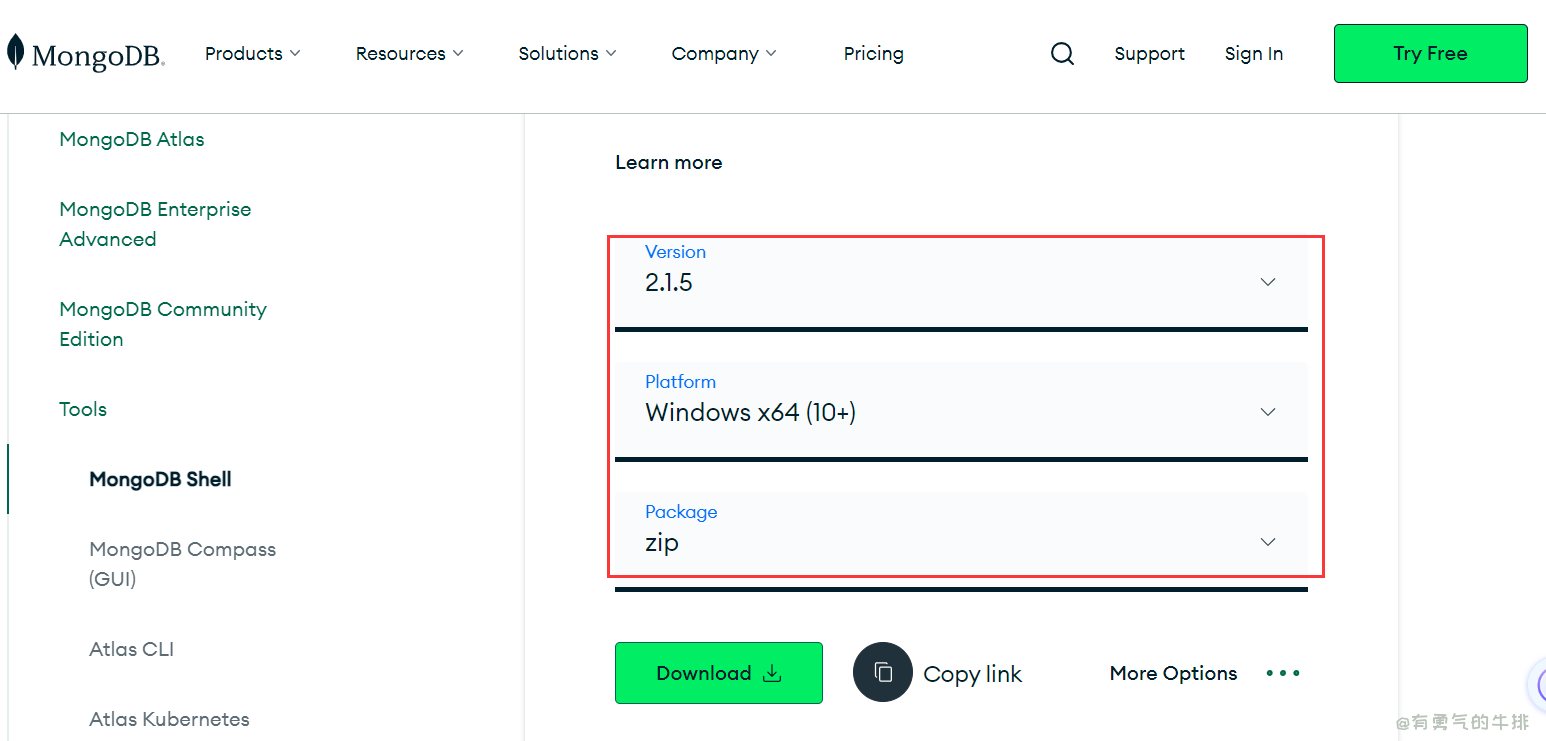Select MongoDB Compass (GUI) in sidebar
The height and width of the screenshot is (741, 1546).
coord(182,563)
